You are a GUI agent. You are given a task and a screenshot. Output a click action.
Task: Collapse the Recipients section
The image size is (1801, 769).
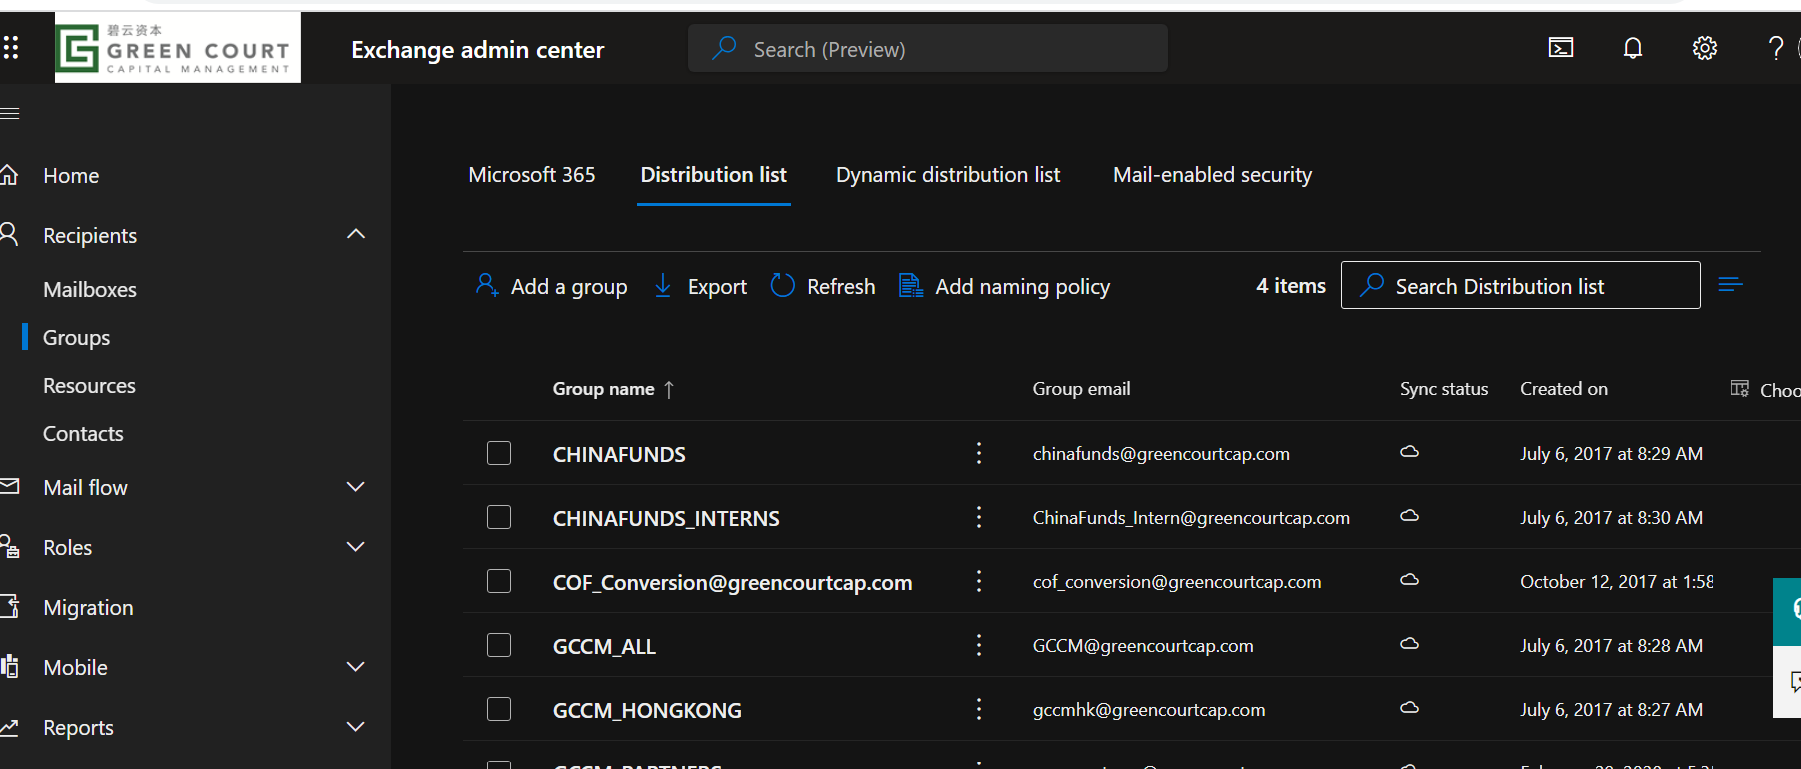[356, 234]
